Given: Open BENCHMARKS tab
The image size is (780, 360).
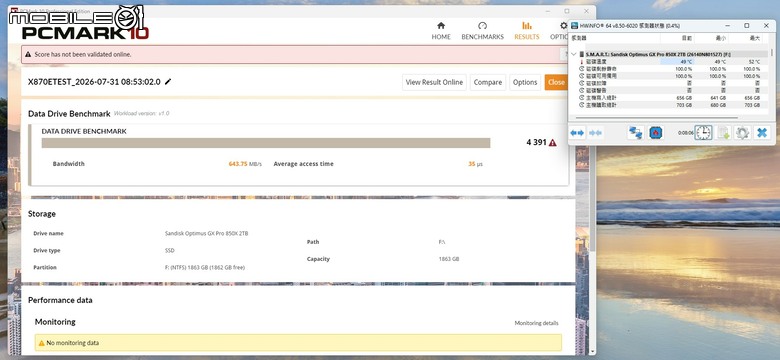Looking at the screenshot, I should click(x=482, y=31).
